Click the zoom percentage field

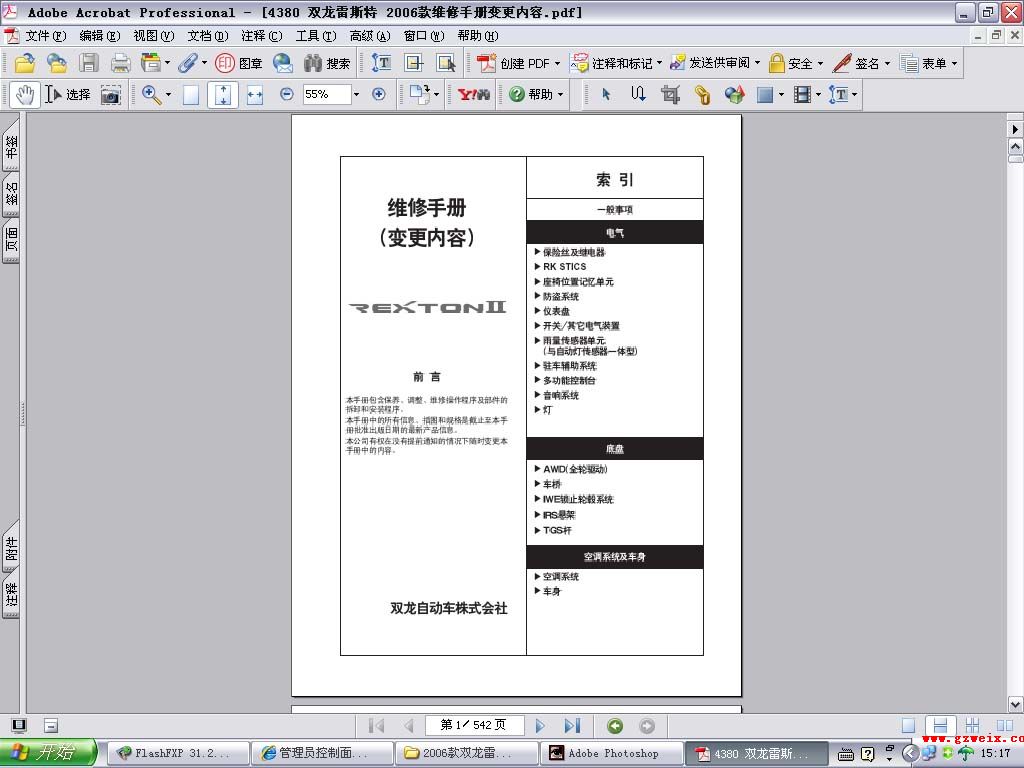pyautogui.click(x=327, y=95)
